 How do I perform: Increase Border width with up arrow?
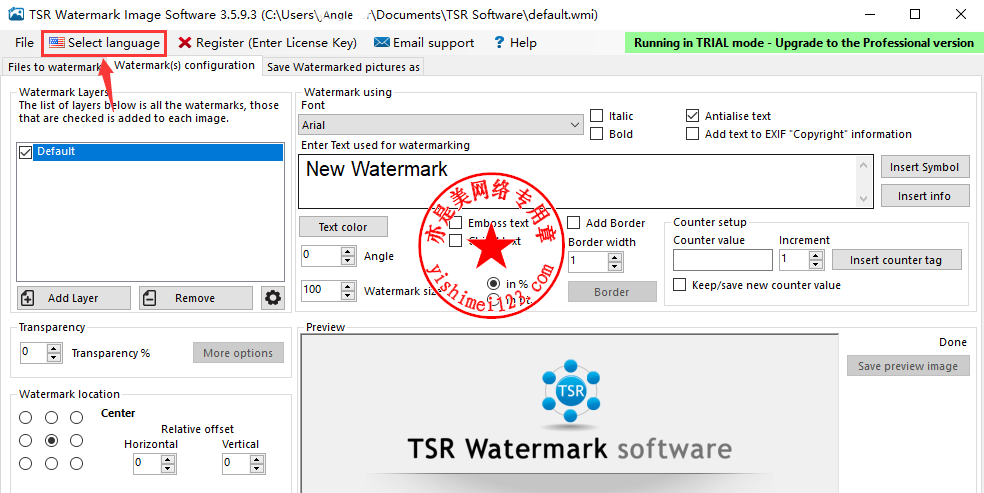pyautogui.click(x=616, y=257)
